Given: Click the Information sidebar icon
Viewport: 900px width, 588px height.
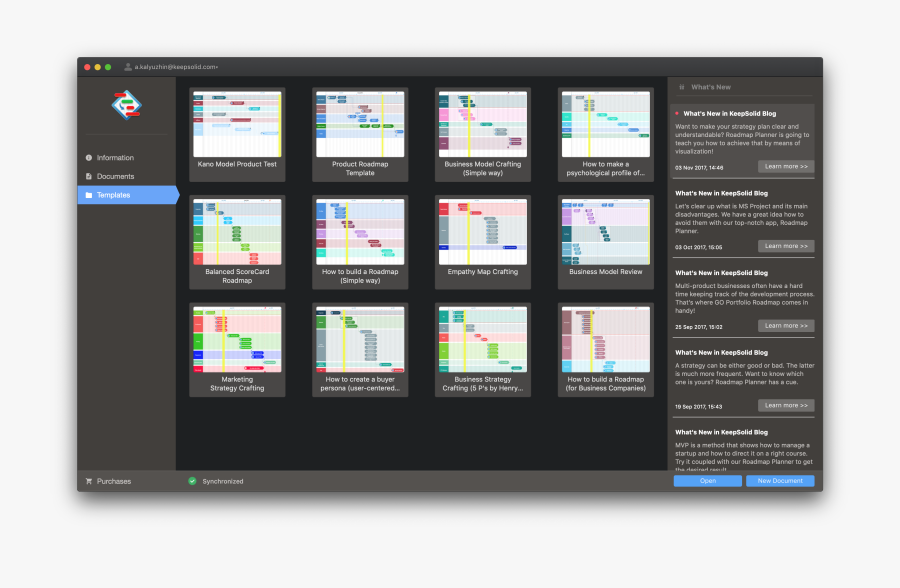Looking at the screenshot, I should tap(88, 158).
